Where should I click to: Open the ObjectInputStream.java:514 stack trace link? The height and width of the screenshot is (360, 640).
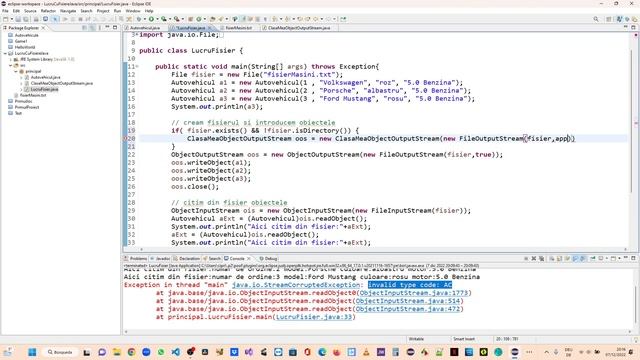408,301
